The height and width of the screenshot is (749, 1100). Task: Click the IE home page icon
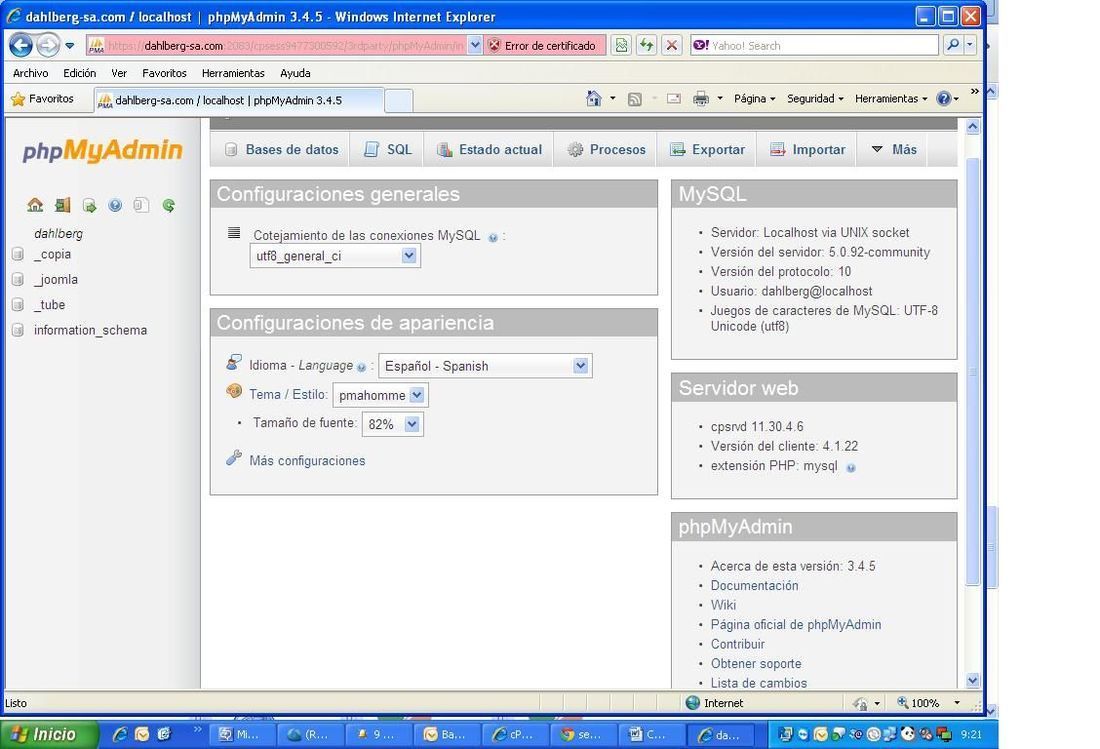(593, 99)
